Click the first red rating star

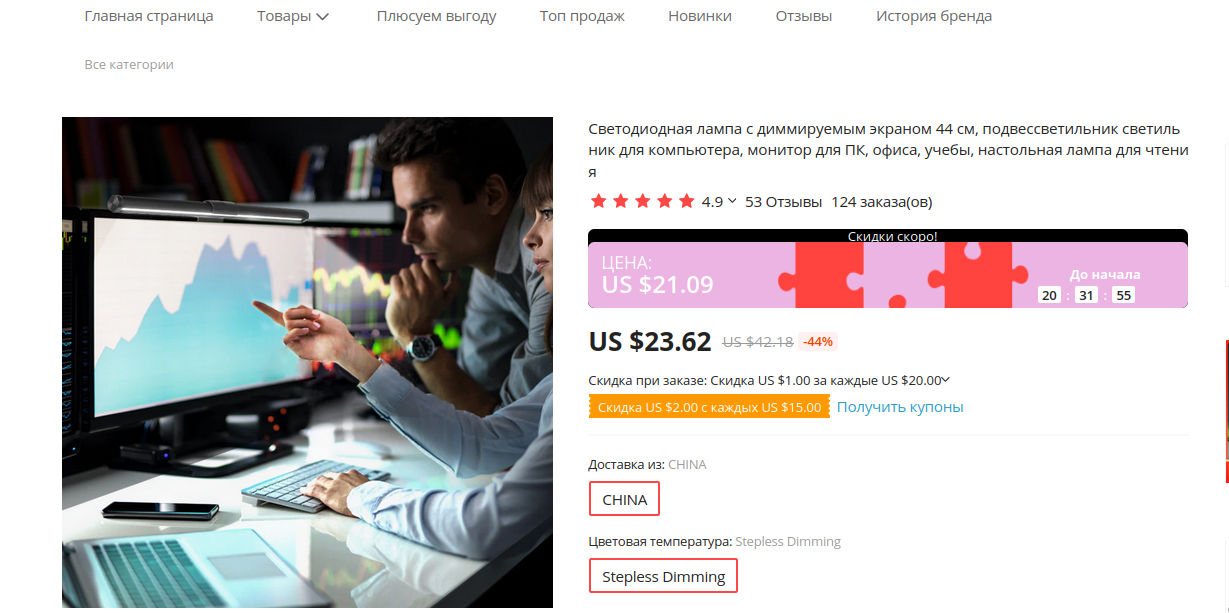(598, 201)
